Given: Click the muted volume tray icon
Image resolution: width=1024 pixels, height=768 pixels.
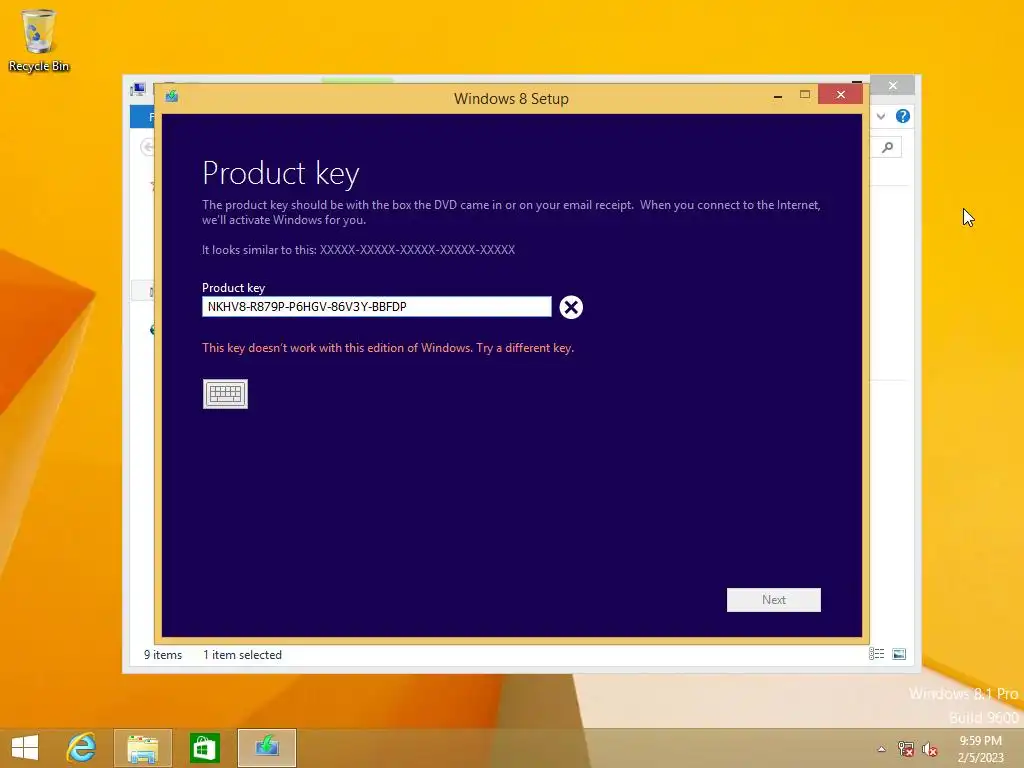Looking at the screenshot, I should tap(930, 749).
